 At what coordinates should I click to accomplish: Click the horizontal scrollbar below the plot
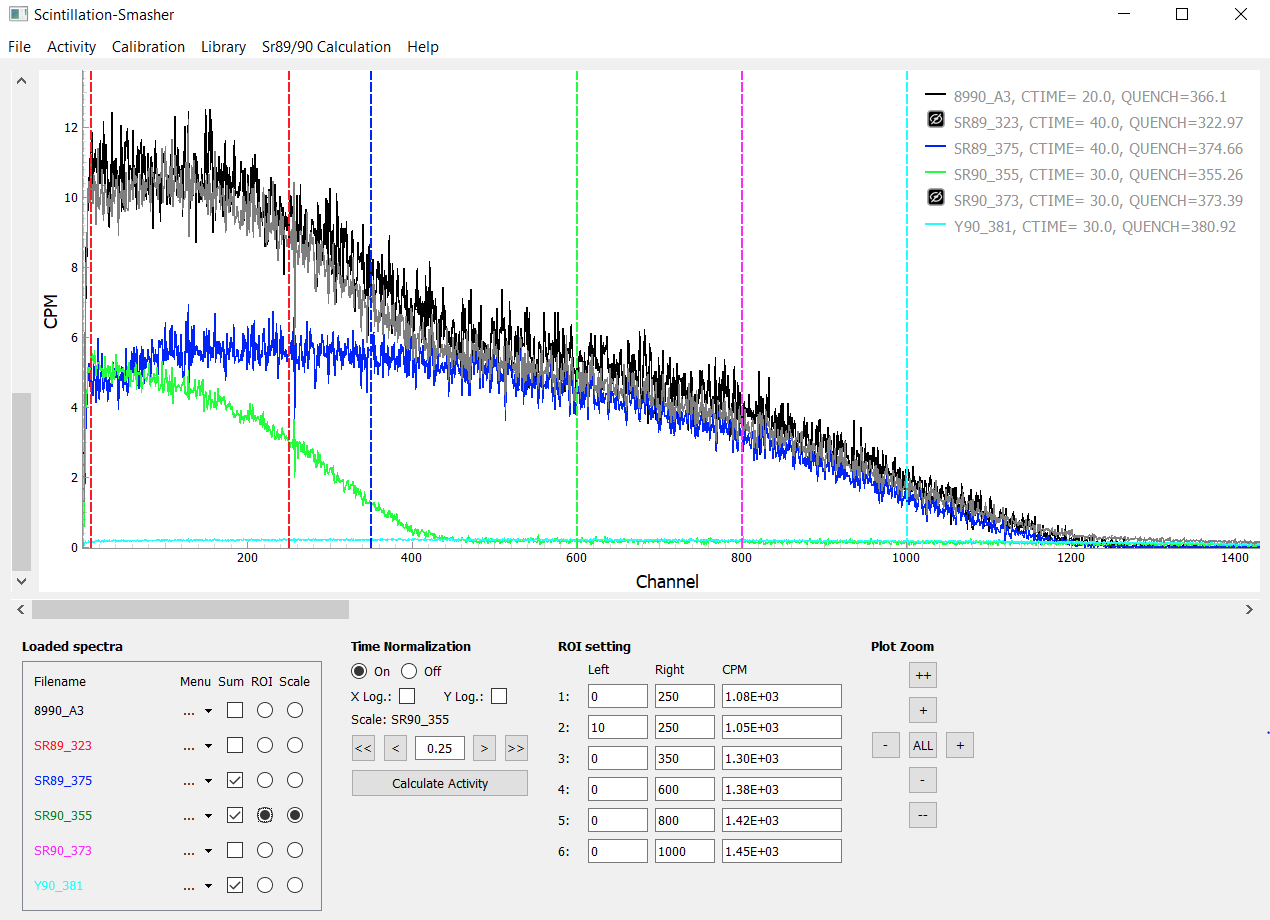190,608
